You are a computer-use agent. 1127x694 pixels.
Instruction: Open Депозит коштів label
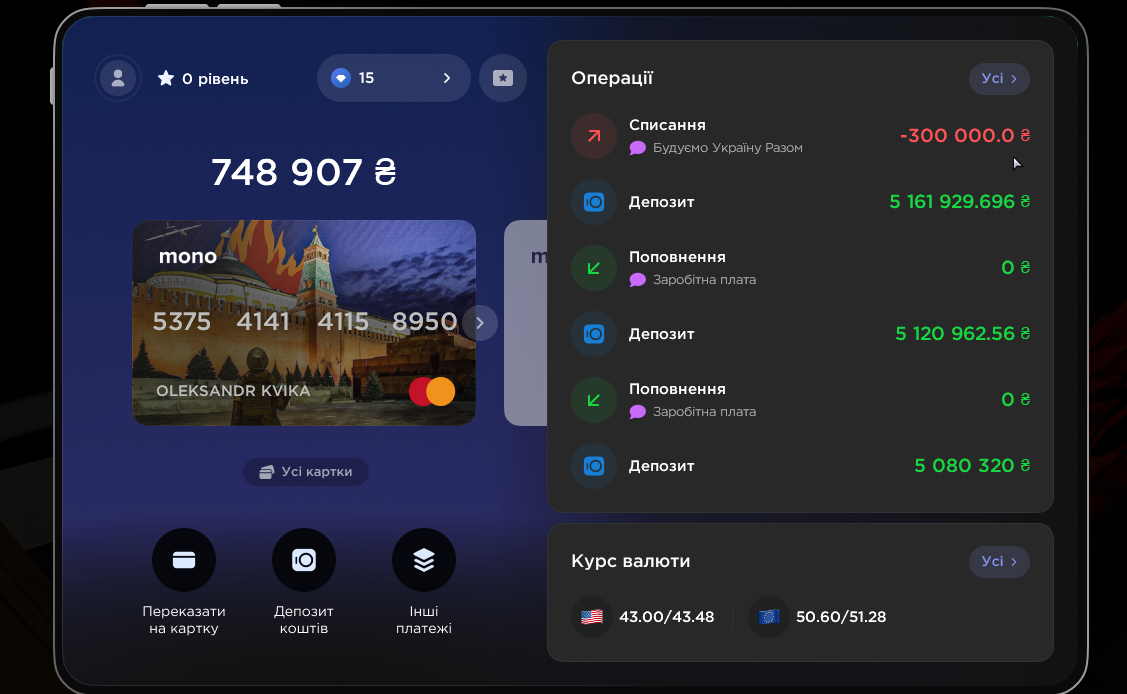coord(304,619)
